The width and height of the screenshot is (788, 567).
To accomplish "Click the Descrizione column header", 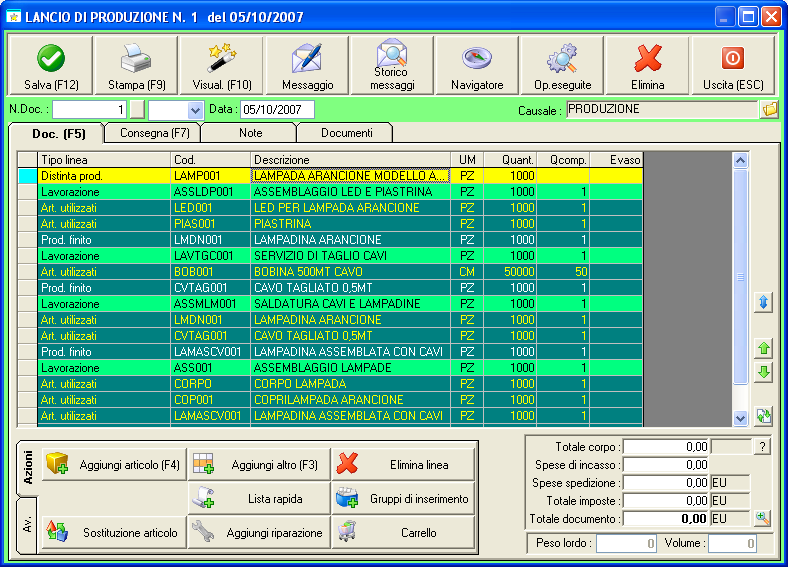I will [350, 160].
